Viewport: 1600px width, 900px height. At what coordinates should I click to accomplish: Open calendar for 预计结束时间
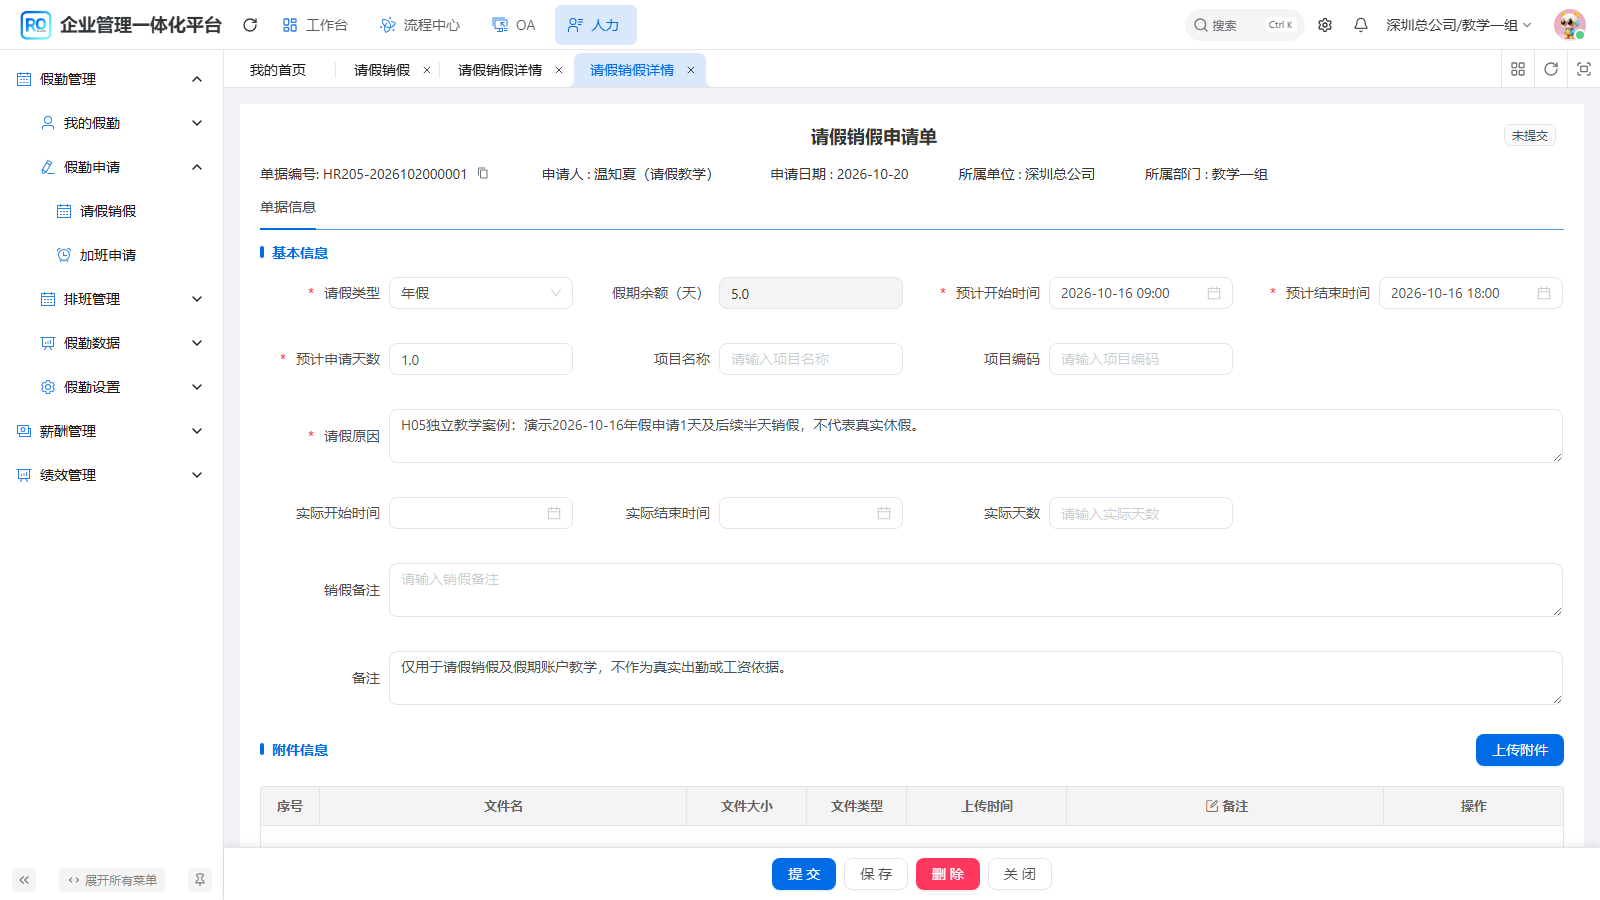pyautogui.click(x=1544, y=293)
